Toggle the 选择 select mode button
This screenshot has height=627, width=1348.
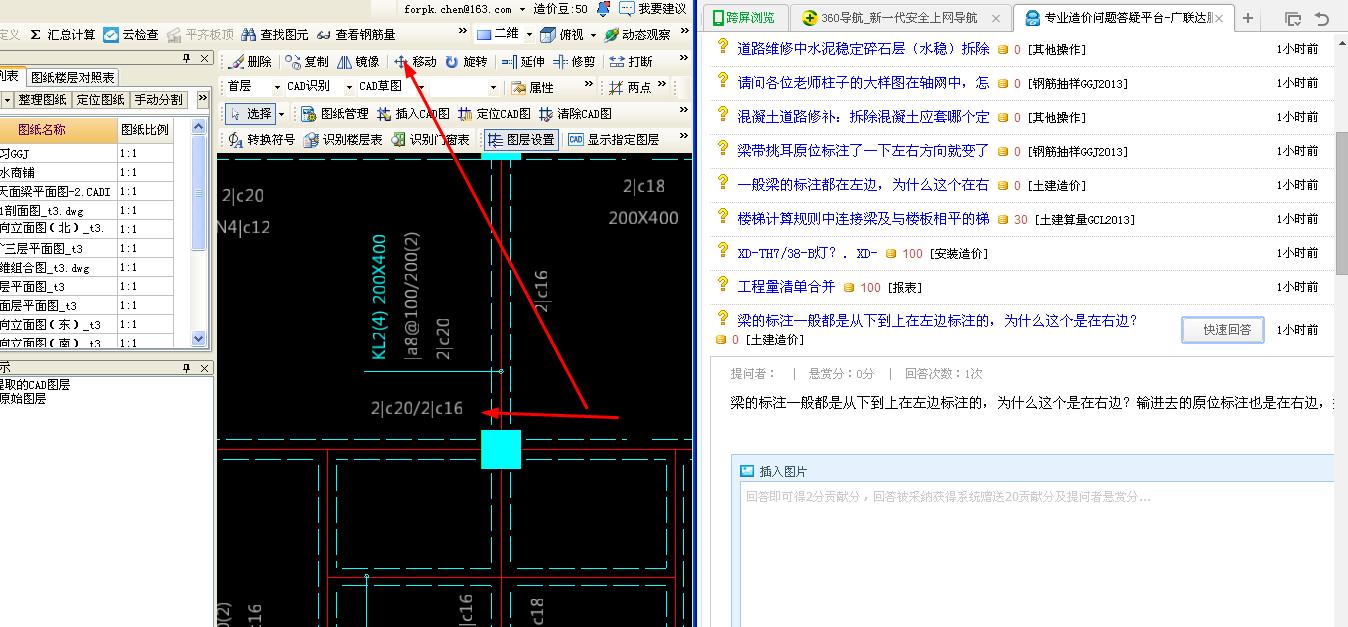point(250,113)
